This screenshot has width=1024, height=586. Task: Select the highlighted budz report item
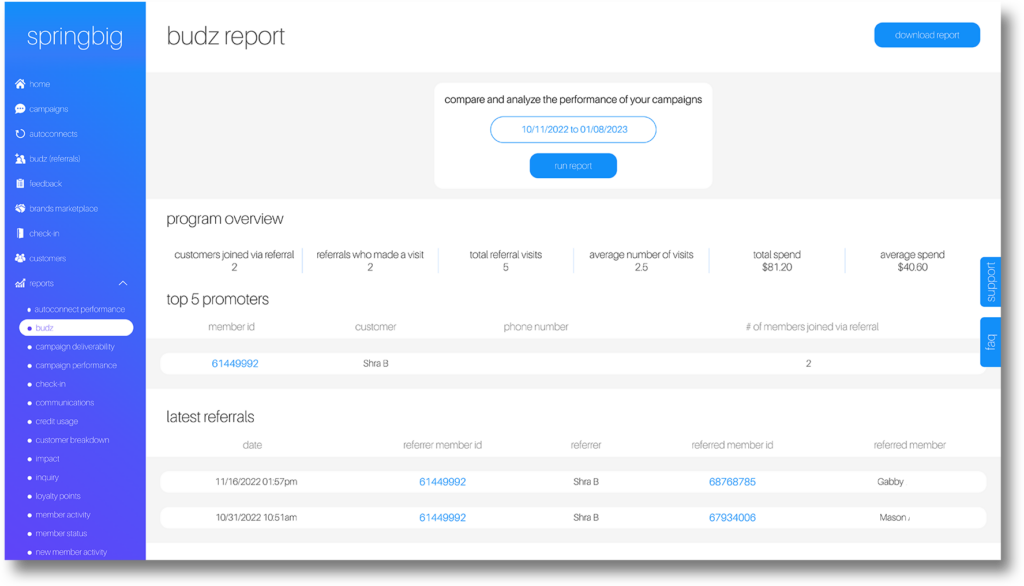click(x=76, y=327)
